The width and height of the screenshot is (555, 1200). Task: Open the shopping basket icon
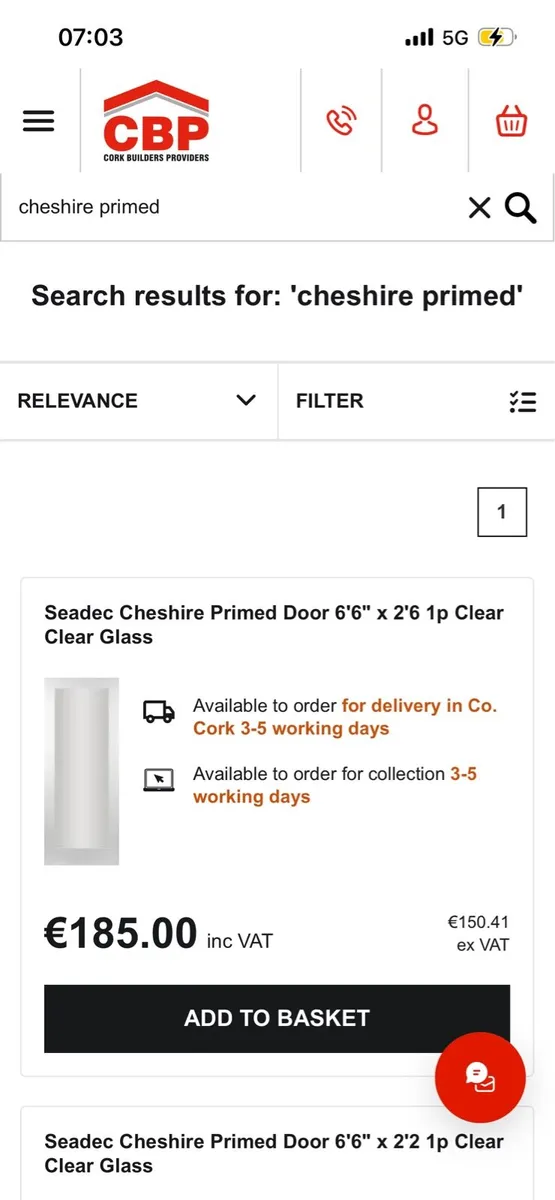click(x=511, y=121)
